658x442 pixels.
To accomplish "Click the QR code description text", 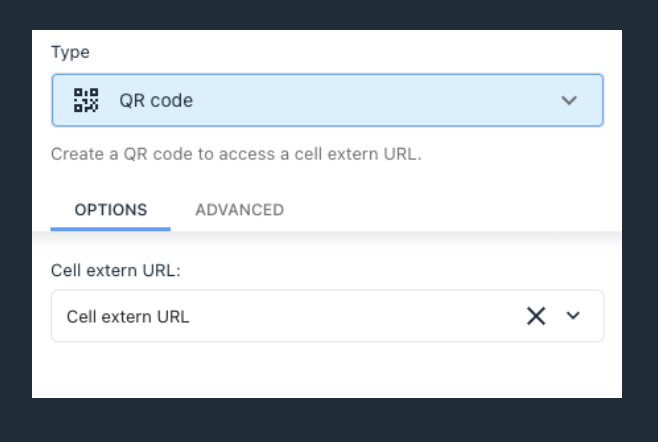I will click(236, 154).
